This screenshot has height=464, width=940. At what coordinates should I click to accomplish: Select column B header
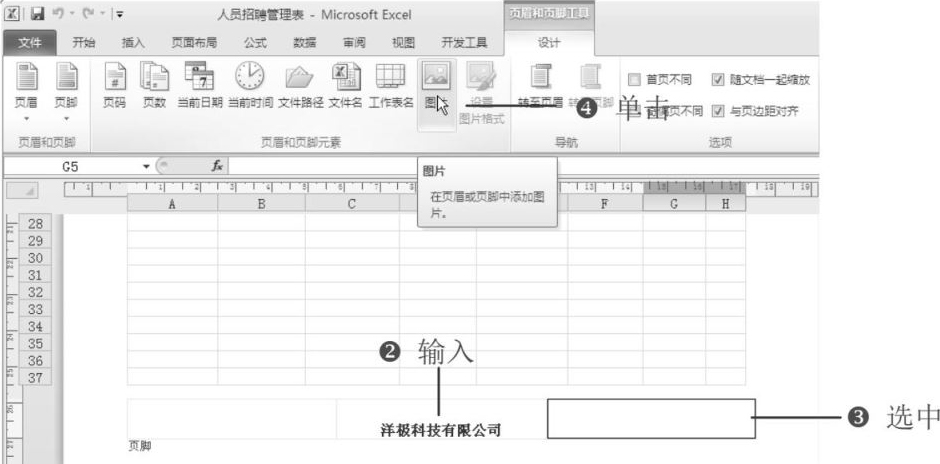coord(261,204)
